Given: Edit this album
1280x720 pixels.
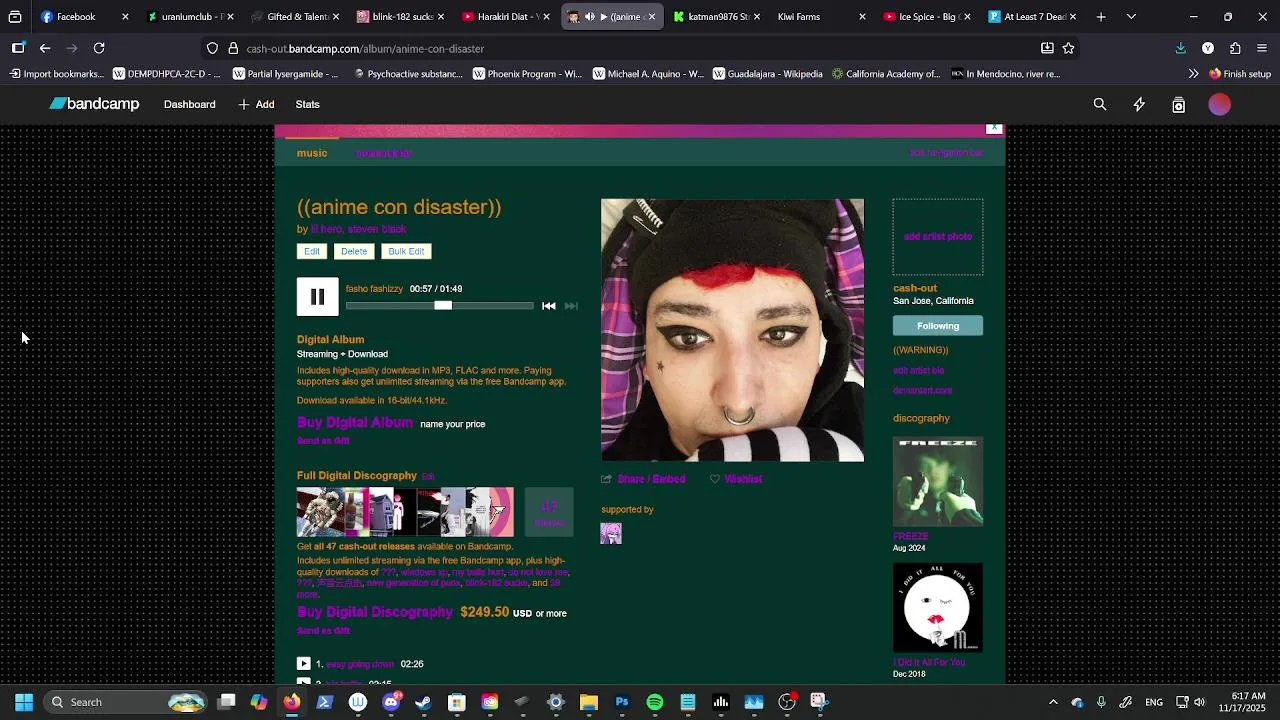Looking at the screenshot, I should (312, 252).
